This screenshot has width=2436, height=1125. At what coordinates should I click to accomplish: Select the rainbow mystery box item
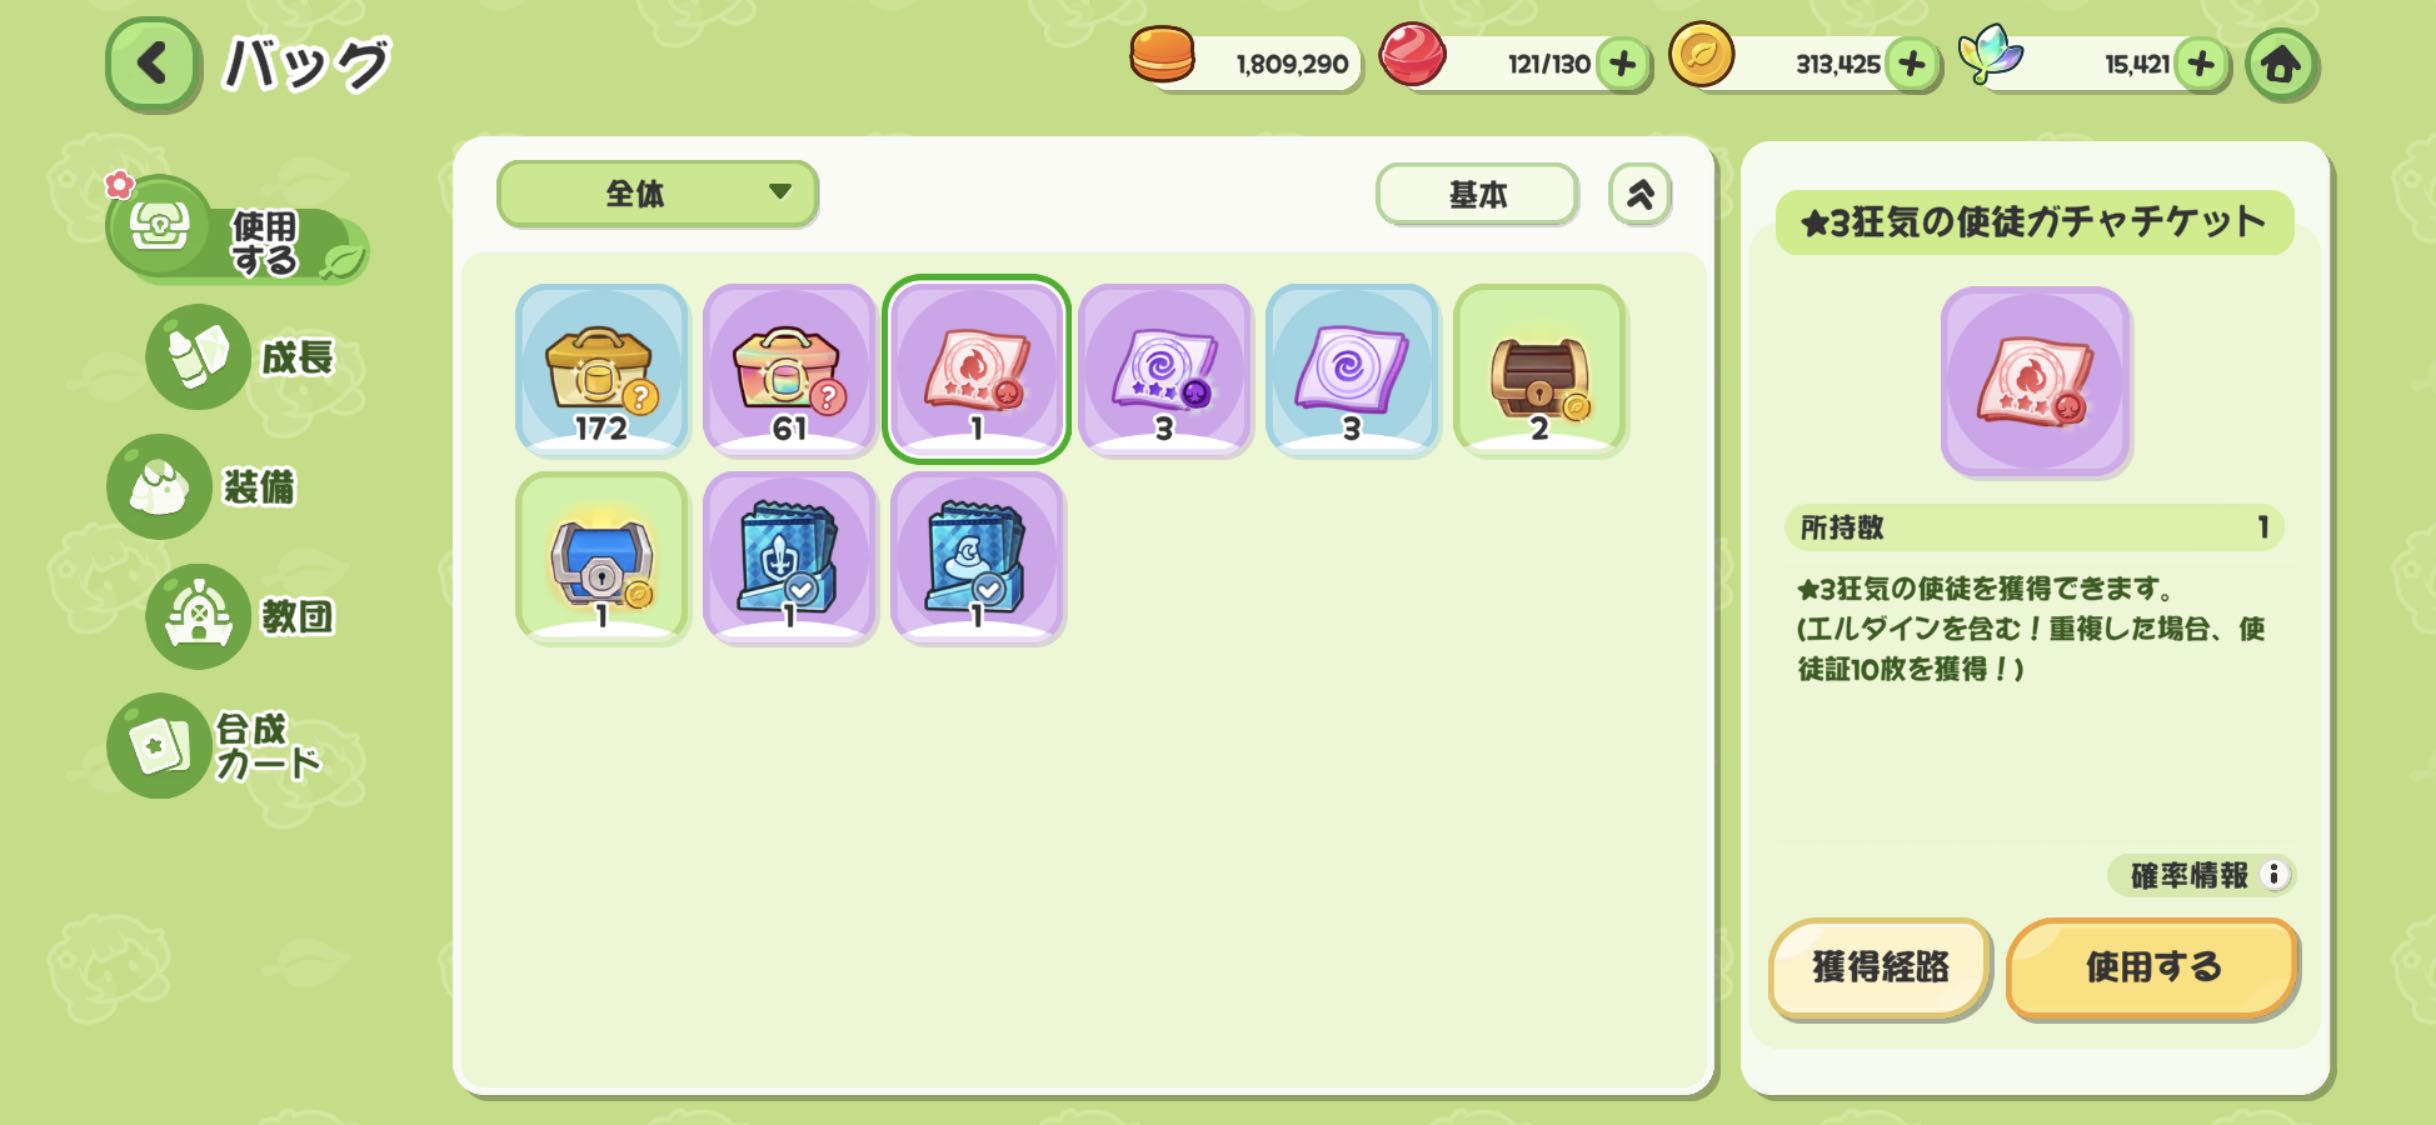coord(789,369)
